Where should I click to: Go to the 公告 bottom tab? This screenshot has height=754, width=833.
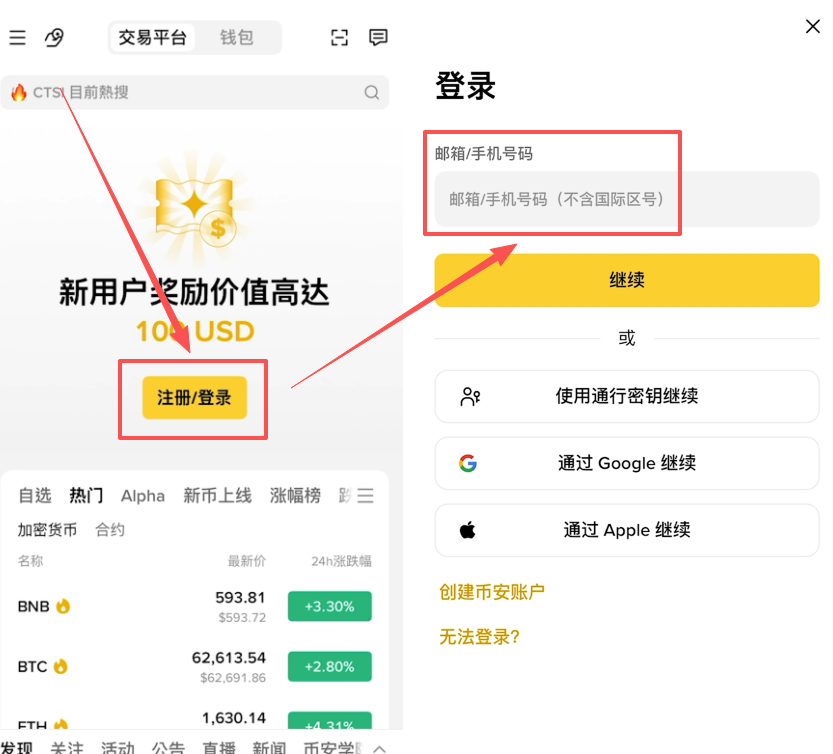pos(168,748)
